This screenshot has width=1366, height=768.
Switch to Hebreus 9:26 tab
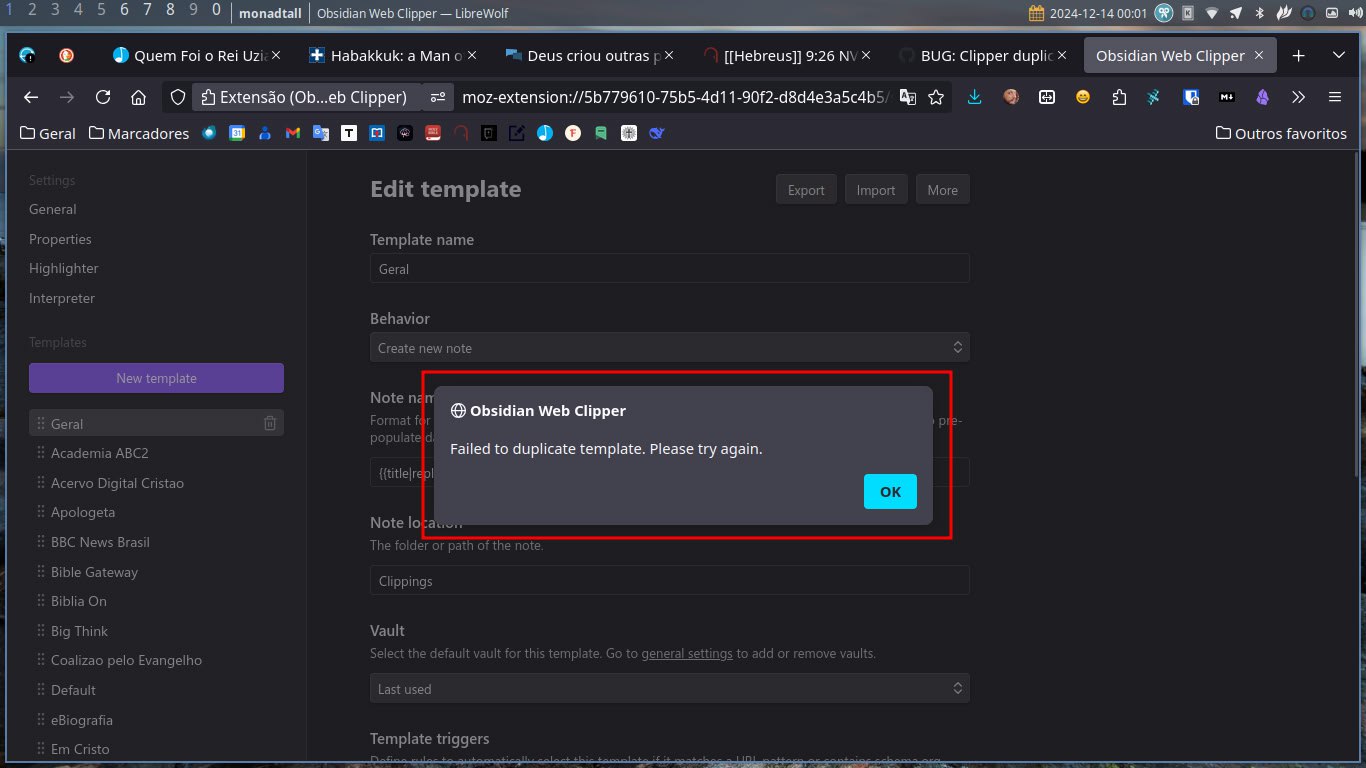785,56
